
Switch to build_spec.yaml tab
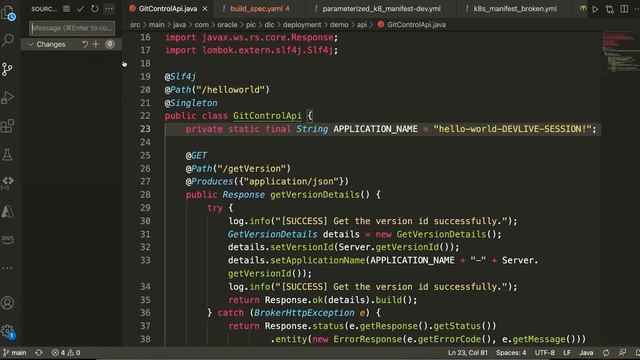[x=260, y=9]
